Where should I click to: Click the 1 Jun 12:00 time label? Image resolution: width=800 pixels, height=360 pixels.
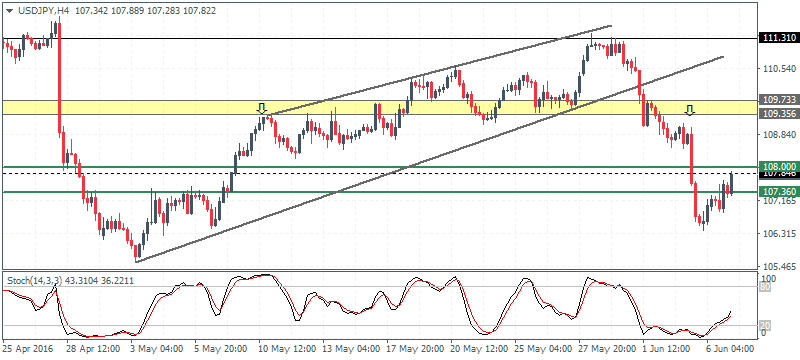pyautogui.click(x=666, y=349)
